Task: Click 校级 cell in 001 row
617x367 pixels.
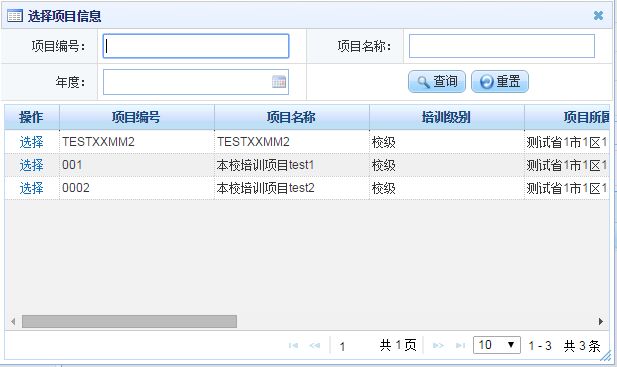Action: (x=447, y=165)
